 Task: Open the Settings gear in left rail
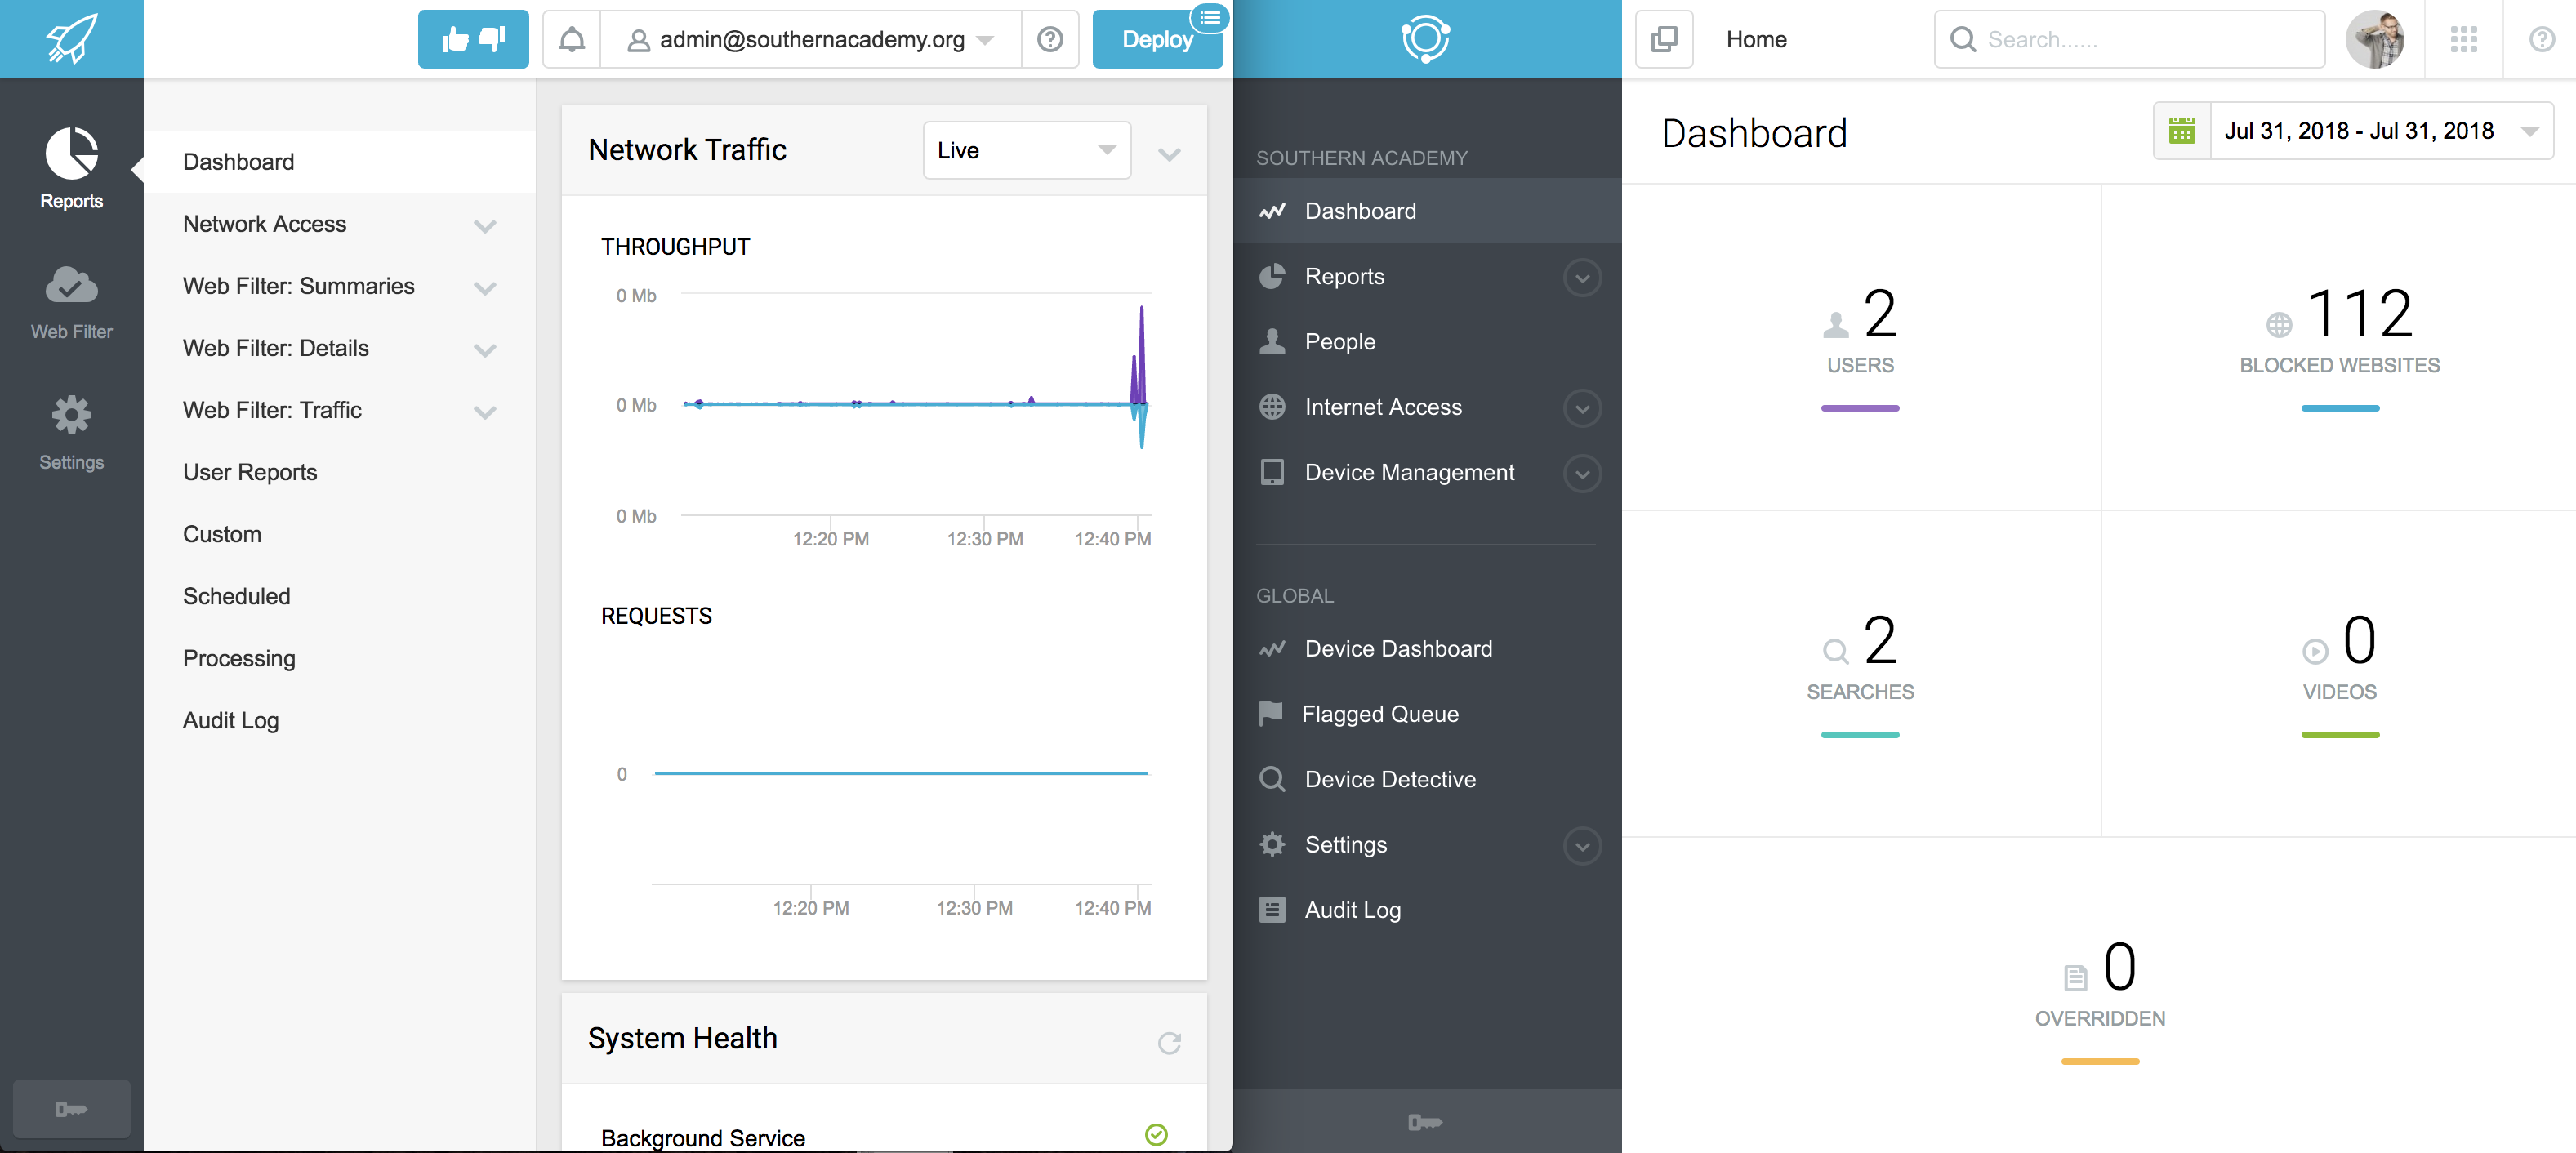[71, 433]
